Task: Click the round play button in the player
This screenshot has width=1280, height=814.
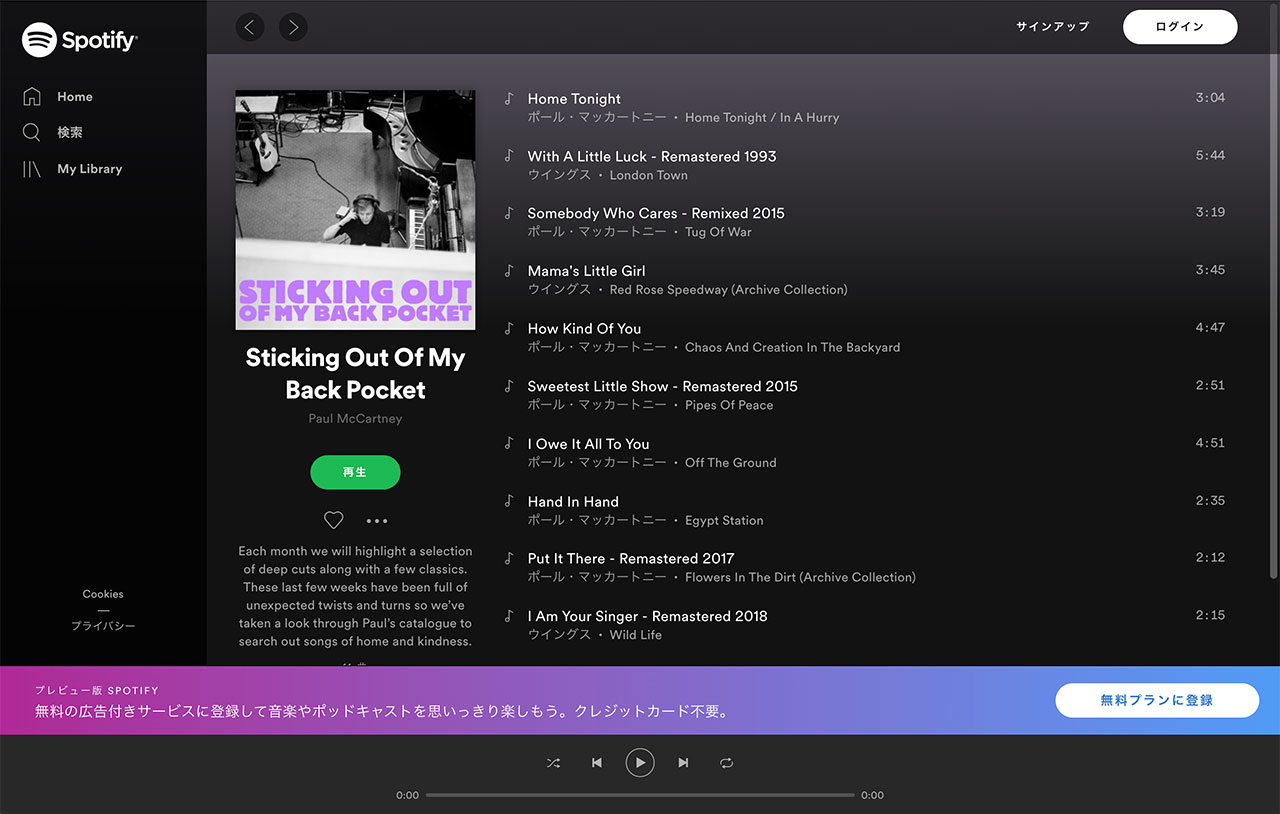Action: [640, 763]
